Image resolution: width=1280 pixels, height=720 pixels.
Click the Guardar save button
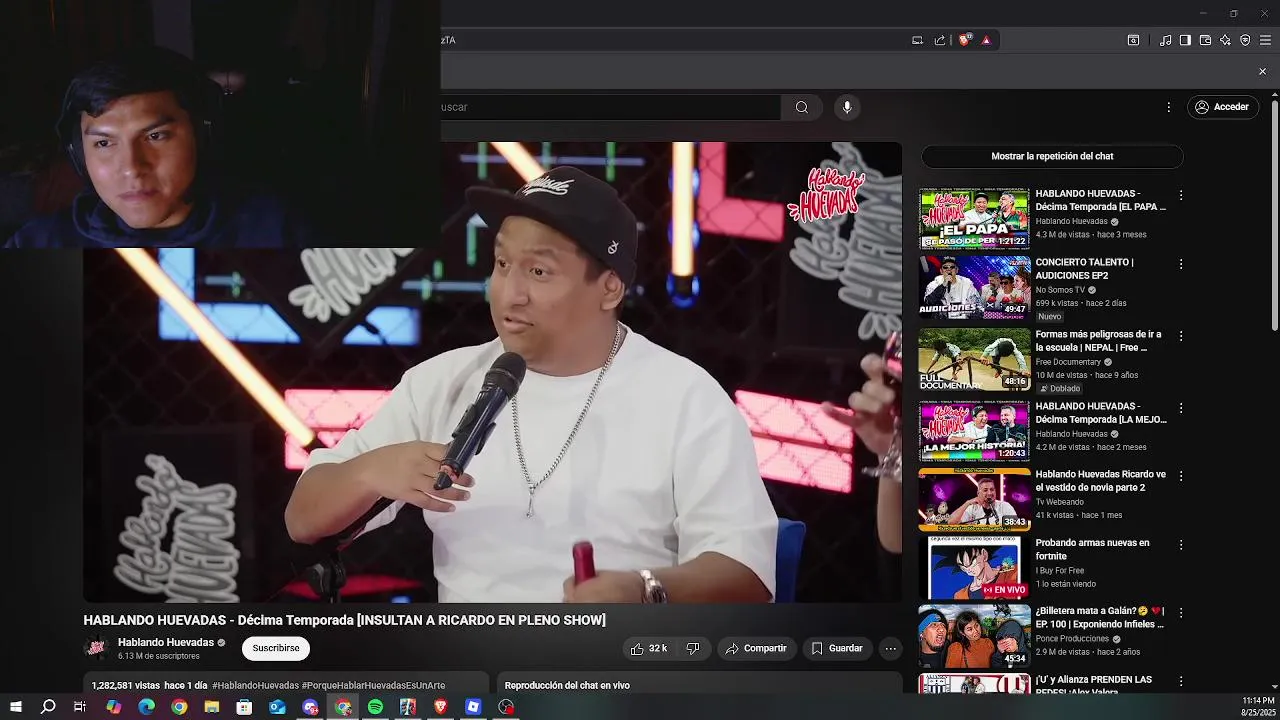pos(836,648)
